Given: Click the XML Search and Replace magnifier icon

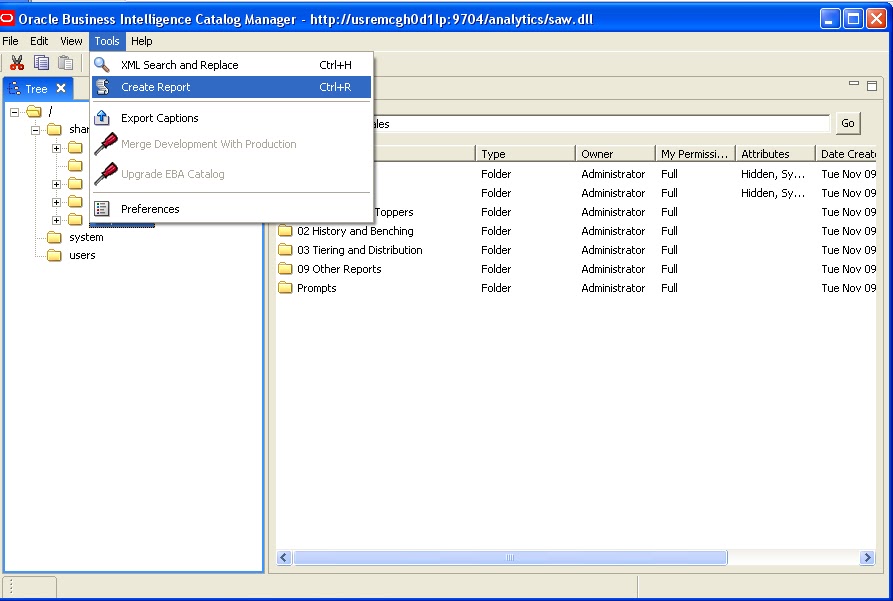Looking at the screenshot, I should tap(102, 65).
